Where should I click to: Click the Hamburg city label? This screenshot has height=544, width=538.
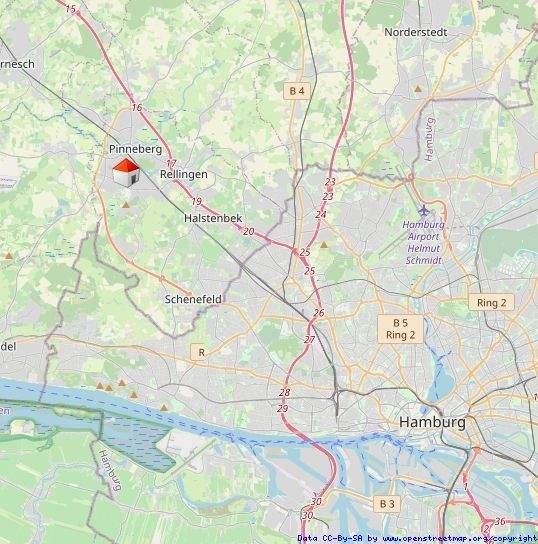click(432, 422)
